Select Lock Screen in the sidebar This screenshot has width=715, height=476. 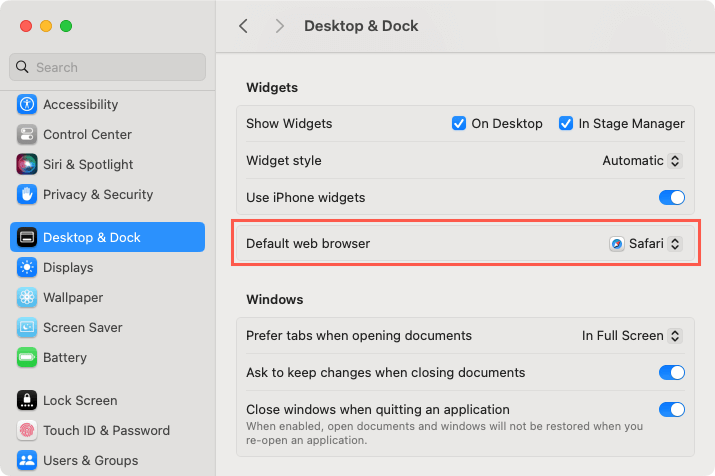pyautogui.click(x=80, y=401)
